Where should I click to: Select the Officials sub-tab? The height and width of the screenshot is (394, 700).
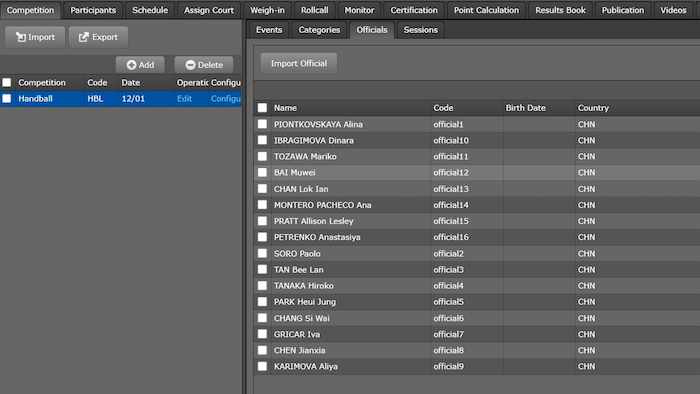tap(372, 30)
